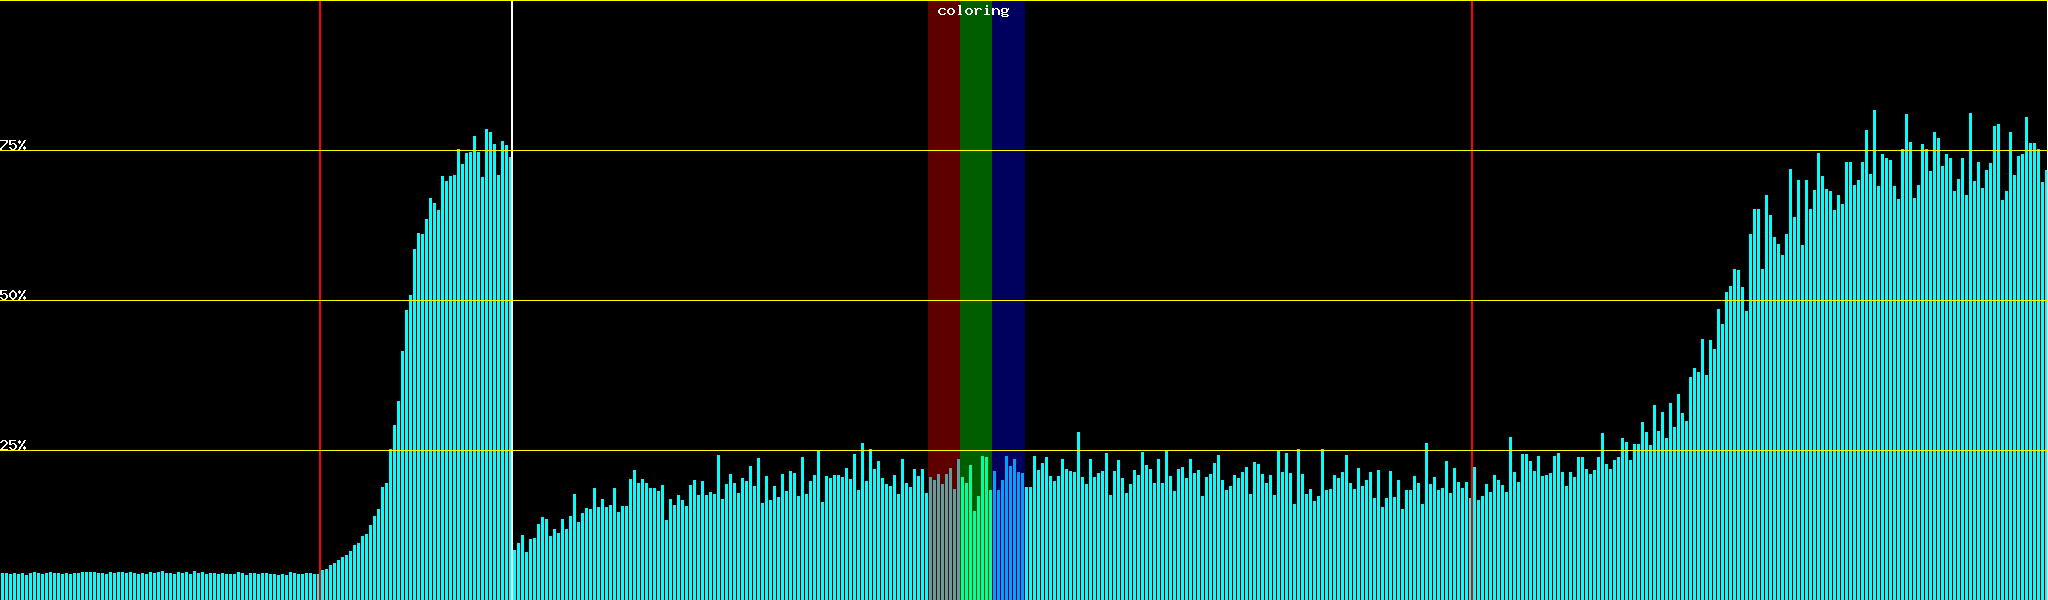Click the bright green histogram bars
The height and width of the screenshot is (600, 2048).
[975, 540]
